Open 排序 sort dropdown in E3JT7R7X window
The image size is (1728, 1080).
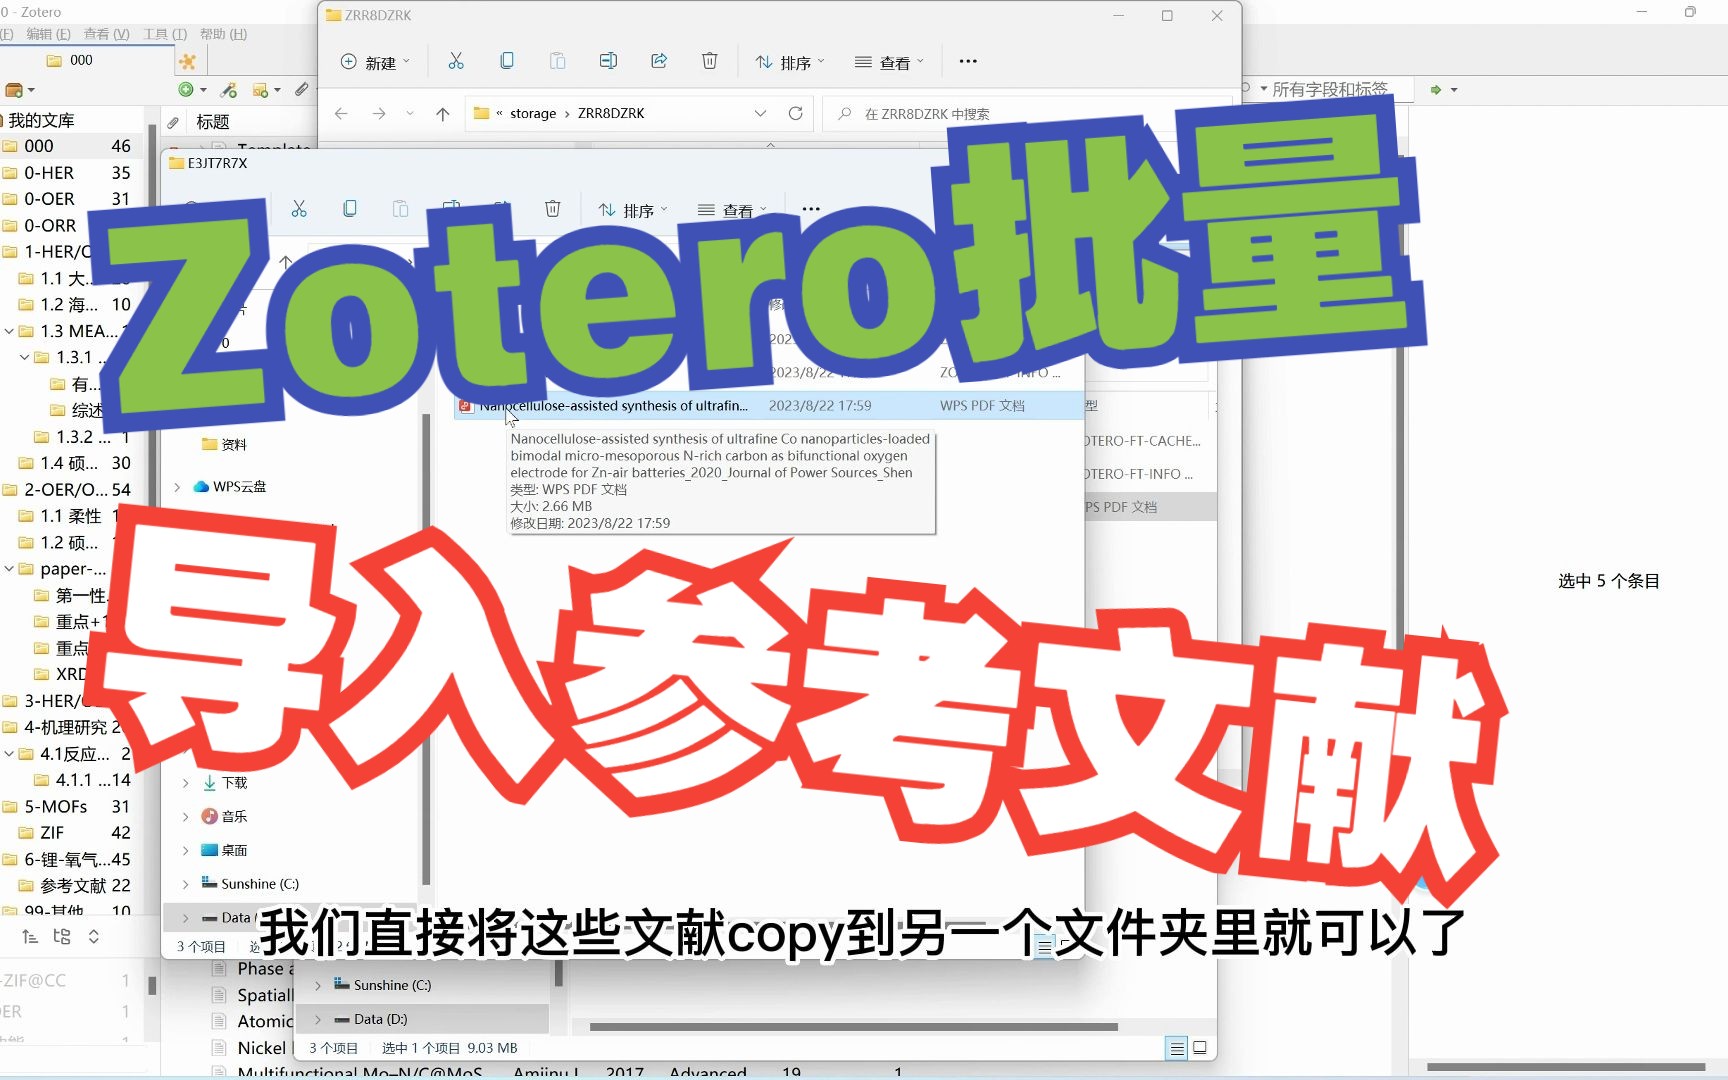tap(633, 210)
